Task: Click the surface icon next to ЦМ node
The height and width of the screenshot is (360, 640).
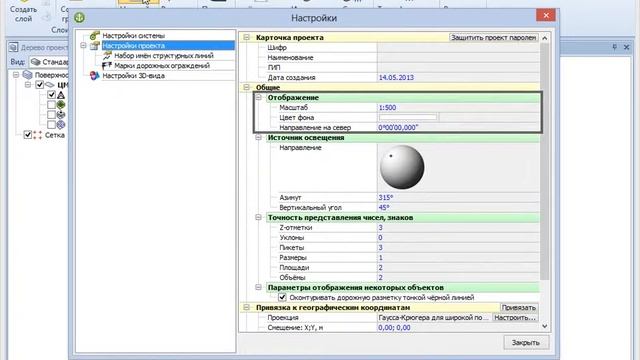Action: 50,85
